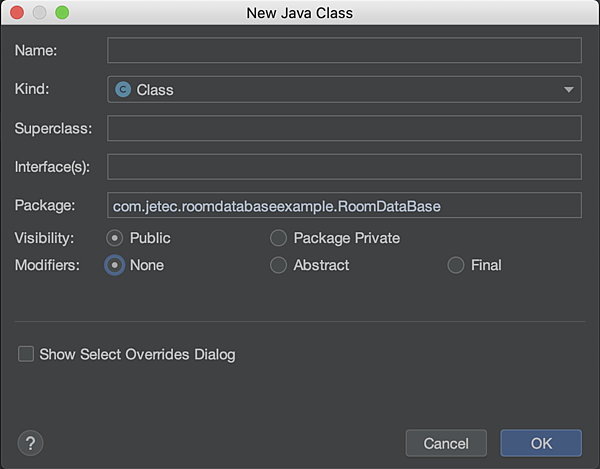
Task: Click the green zoom window button
Action: click(62, 13)
